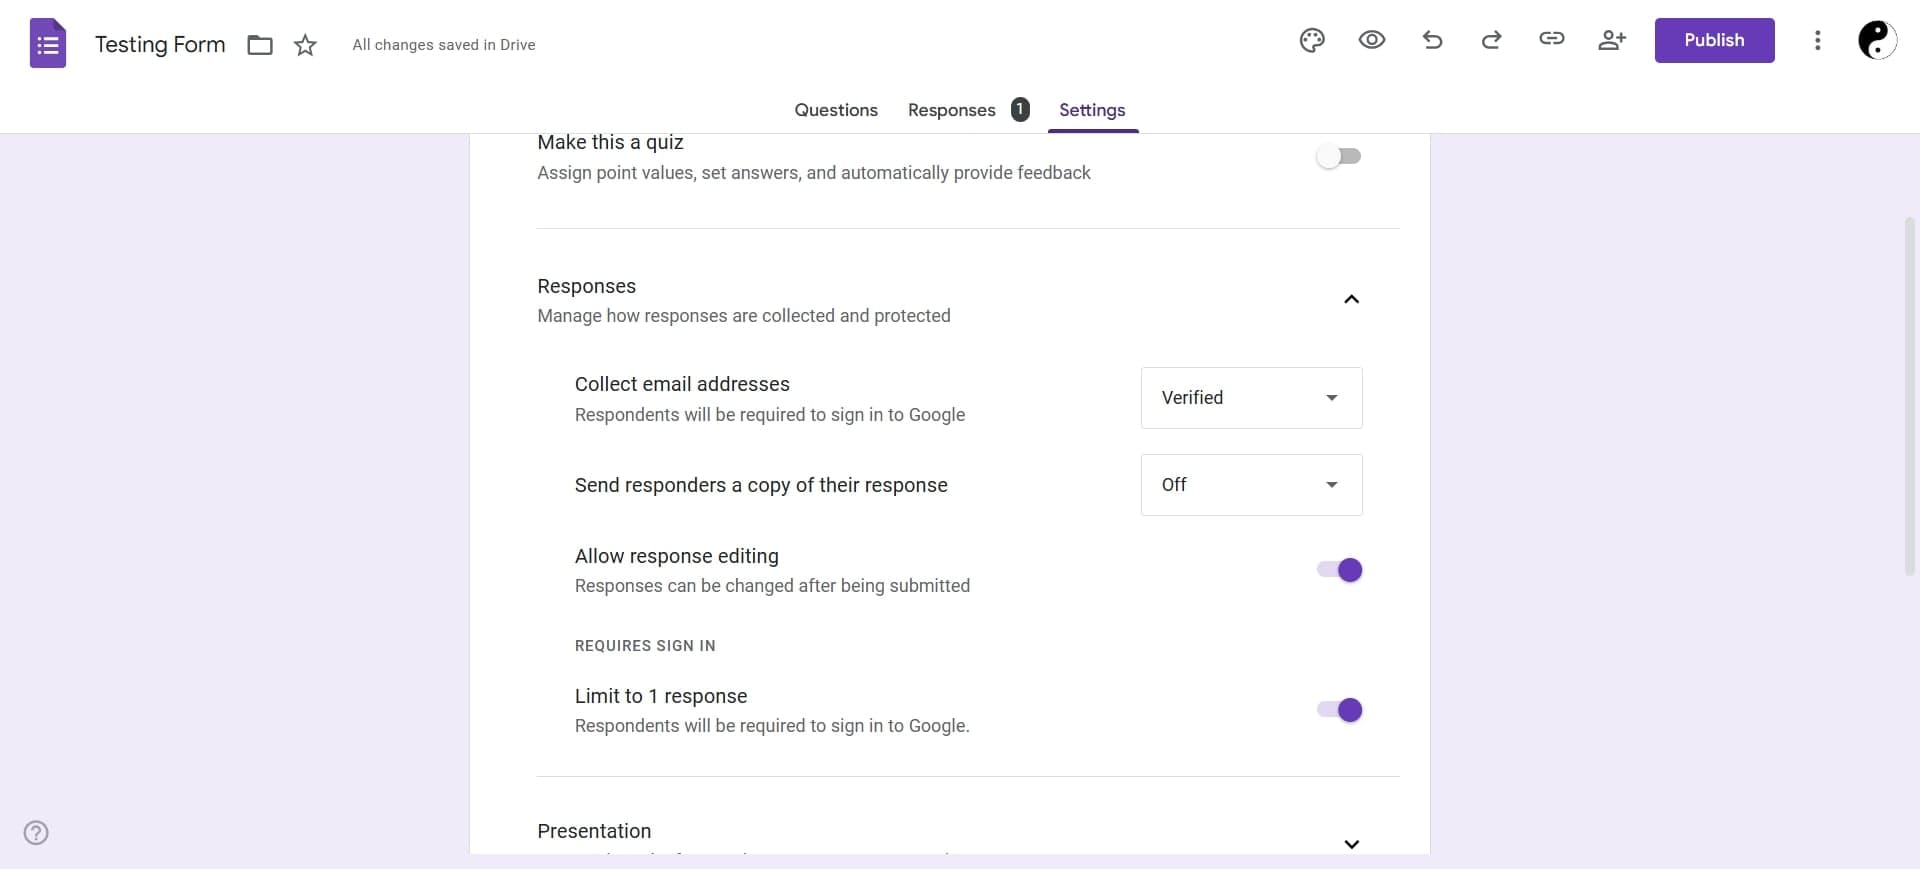Copy responder link icon
This screenshot has width=1920, height=869.
pos(1552,39)
